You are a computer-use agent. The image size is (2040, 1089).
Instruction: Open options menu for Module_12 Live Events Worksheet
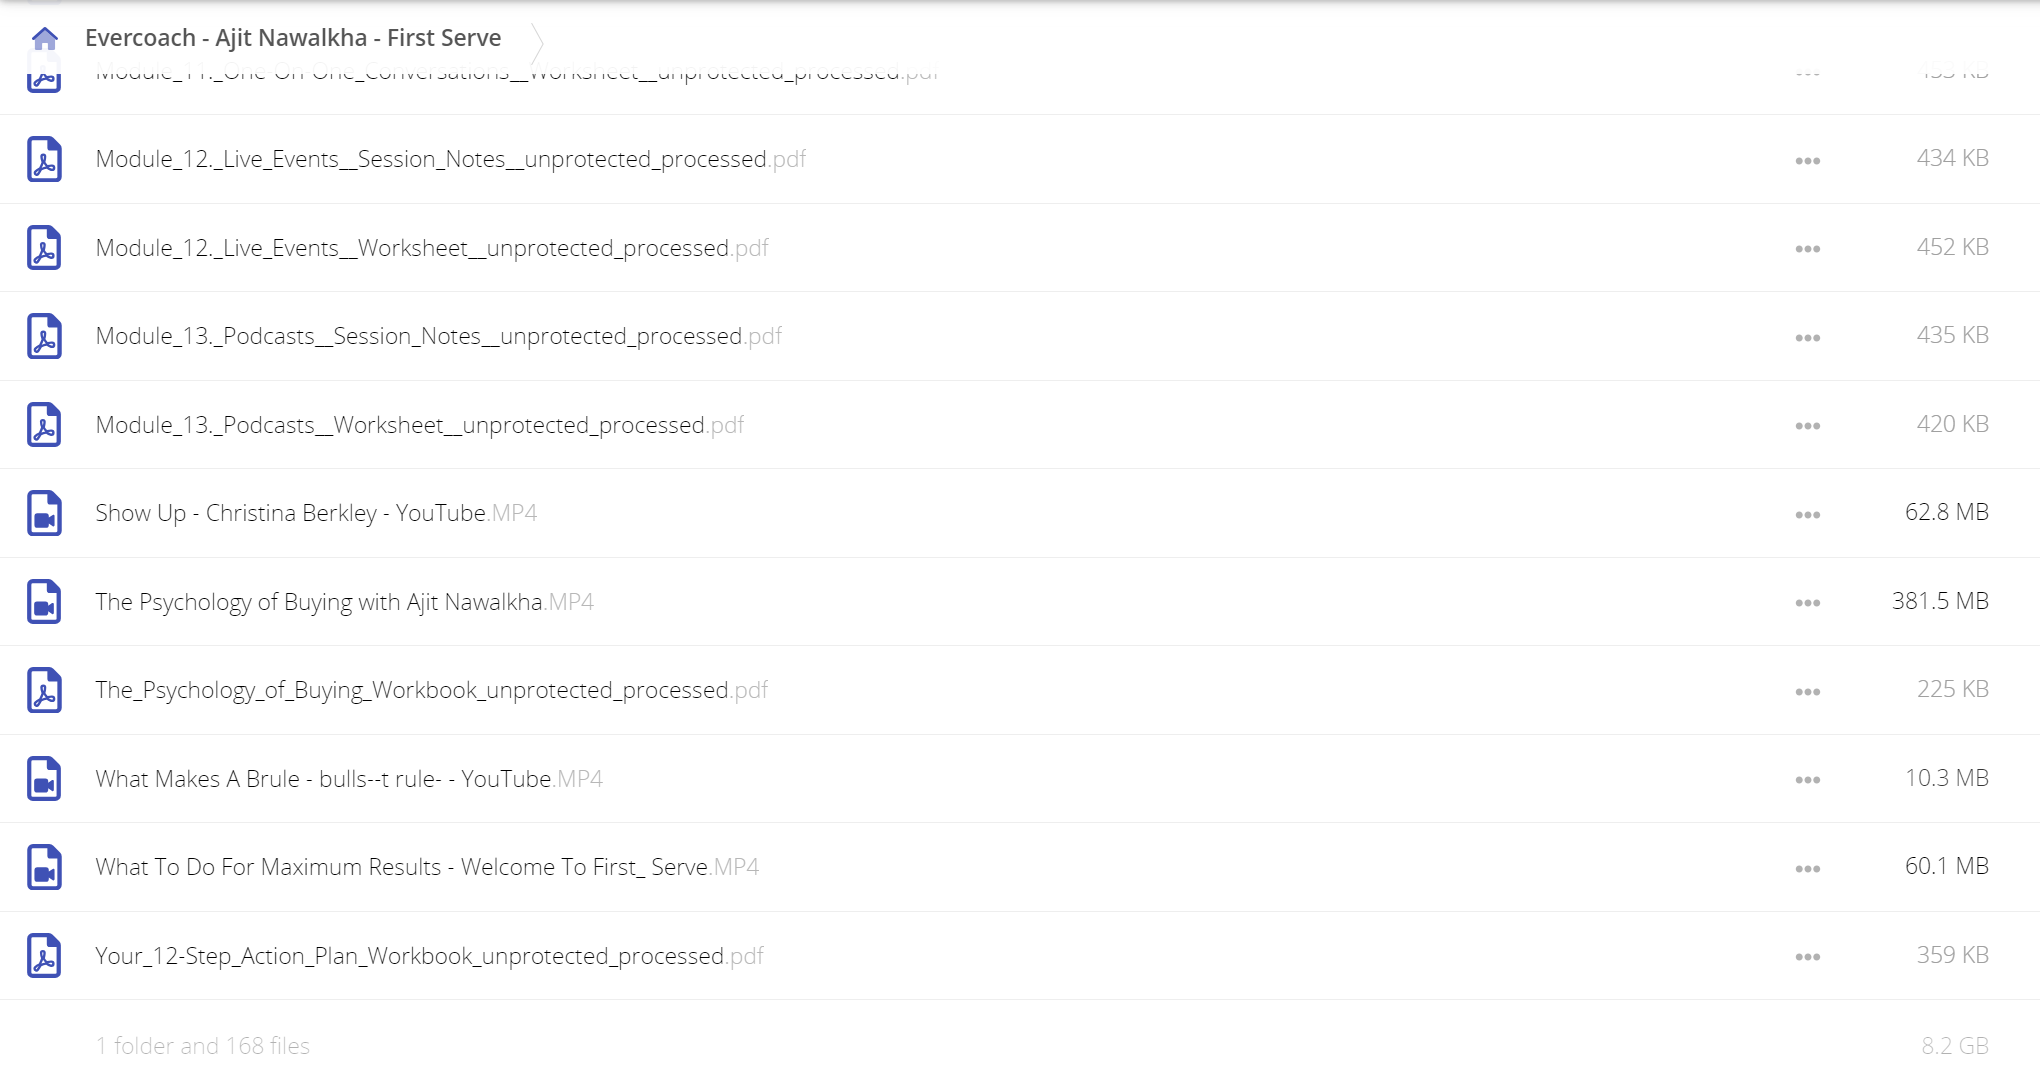point(1807,249)
